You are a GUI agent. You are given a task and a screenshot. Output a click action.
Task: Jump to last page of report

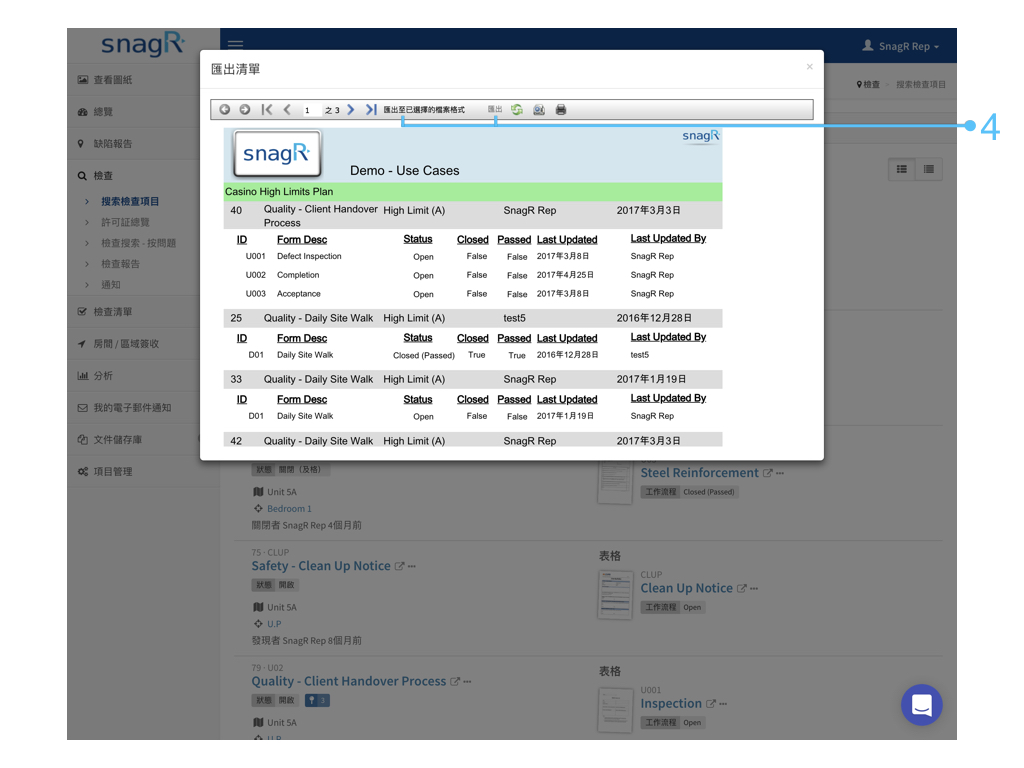click(x=371, y=110)
